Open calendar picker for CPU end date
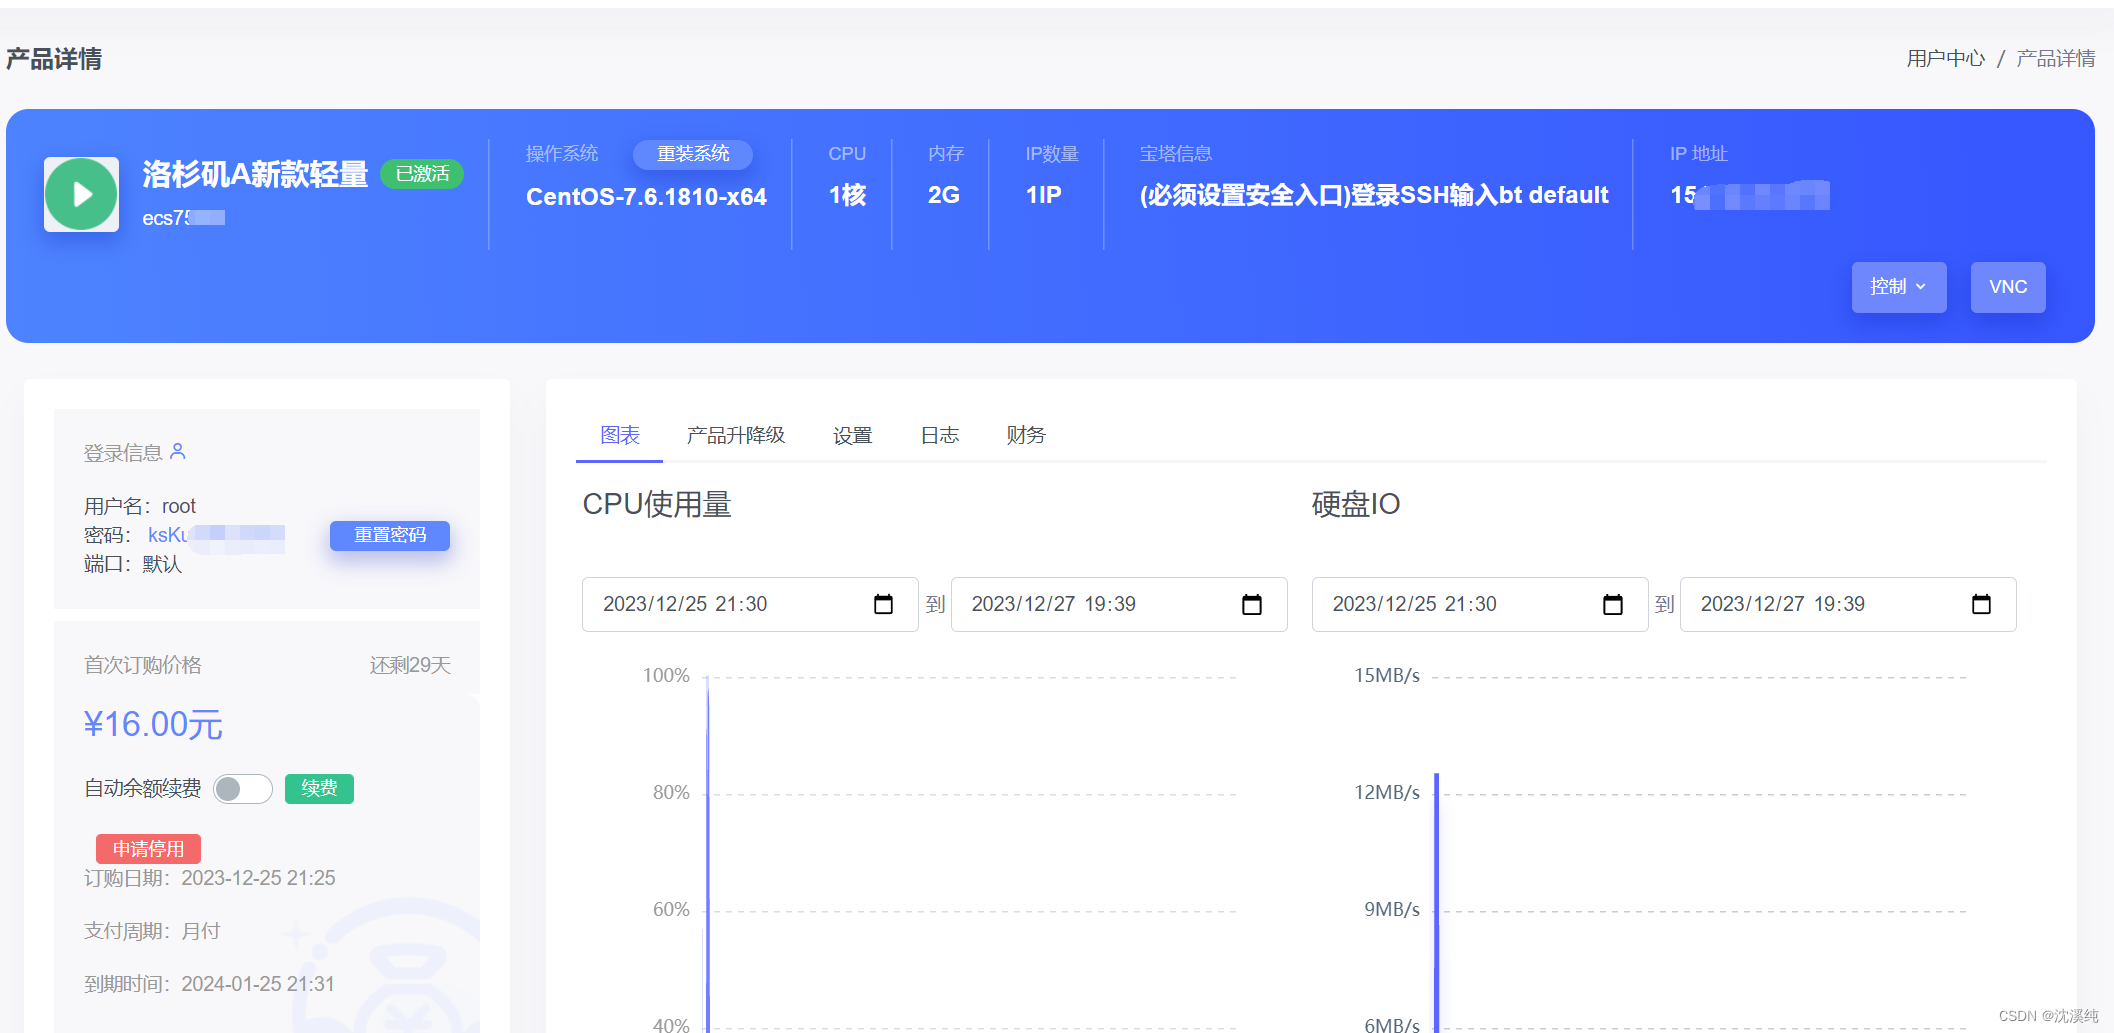The width and height of the screenshot is (2114, 1033). click(x=1251, y=604)
